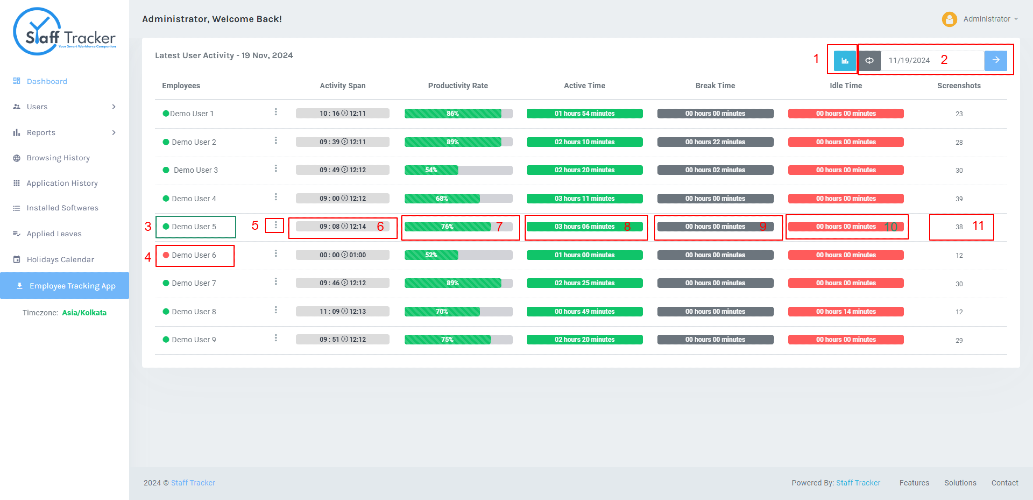The height and width of the screenshot is (500, 1033).
Task: Open Browsing History from sidebar
Action: point(58,158)
